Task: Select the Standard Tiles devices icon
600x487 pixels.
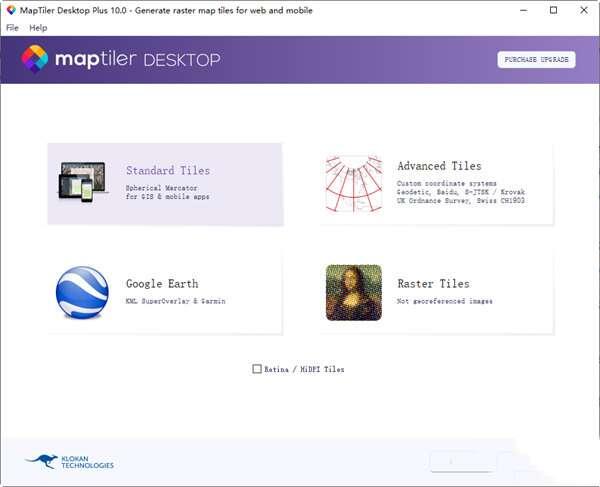Action: pyautogui.click(x=83, y=184)
